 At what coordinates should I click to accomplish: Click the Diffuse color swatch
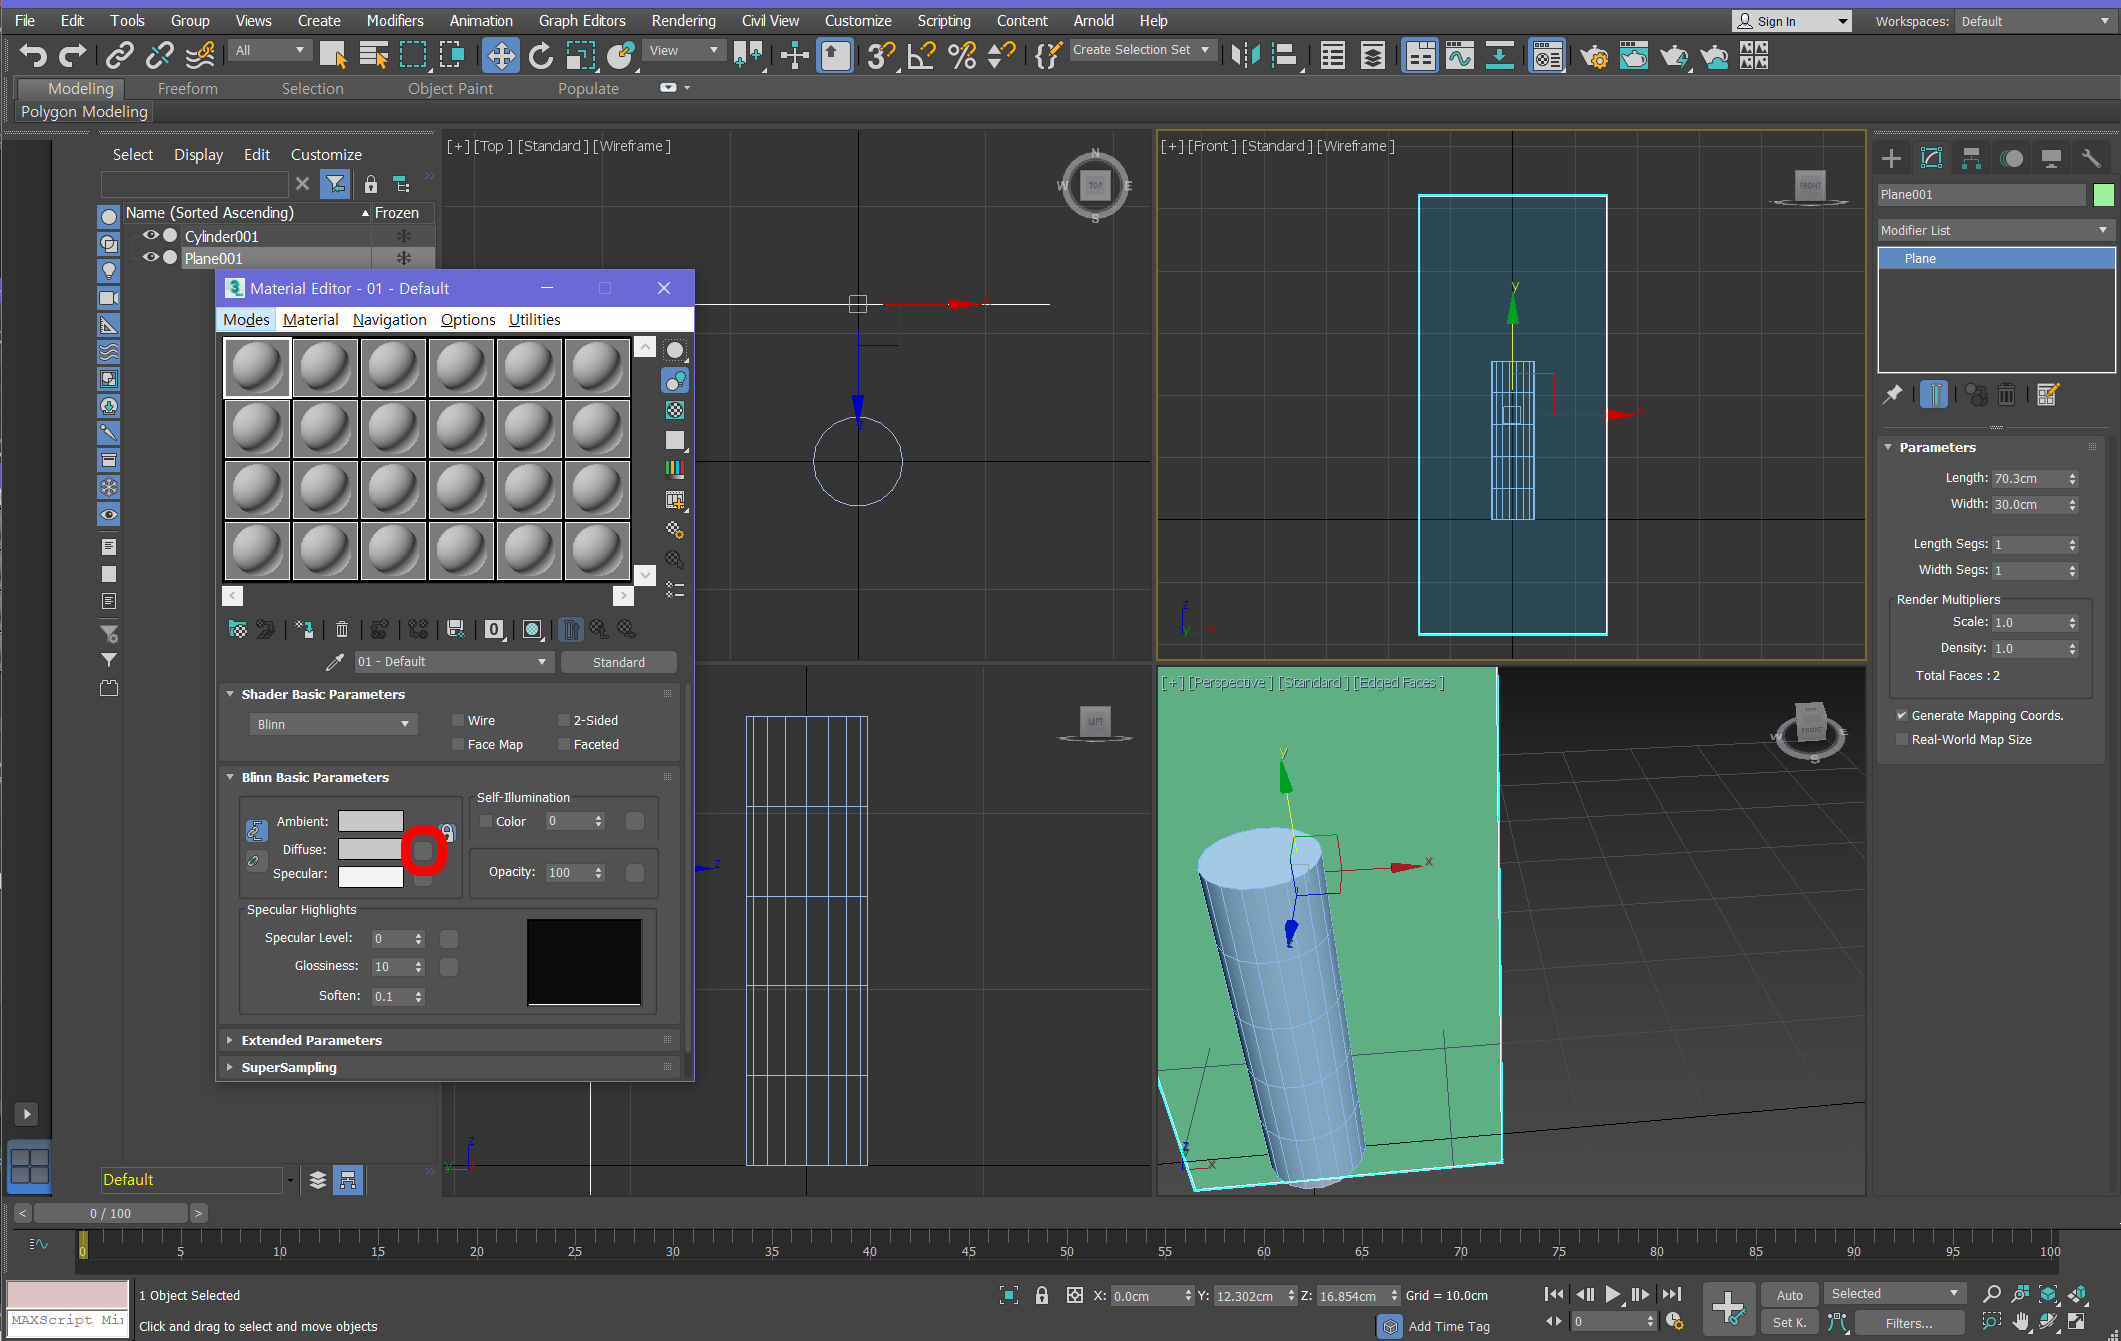370,849
